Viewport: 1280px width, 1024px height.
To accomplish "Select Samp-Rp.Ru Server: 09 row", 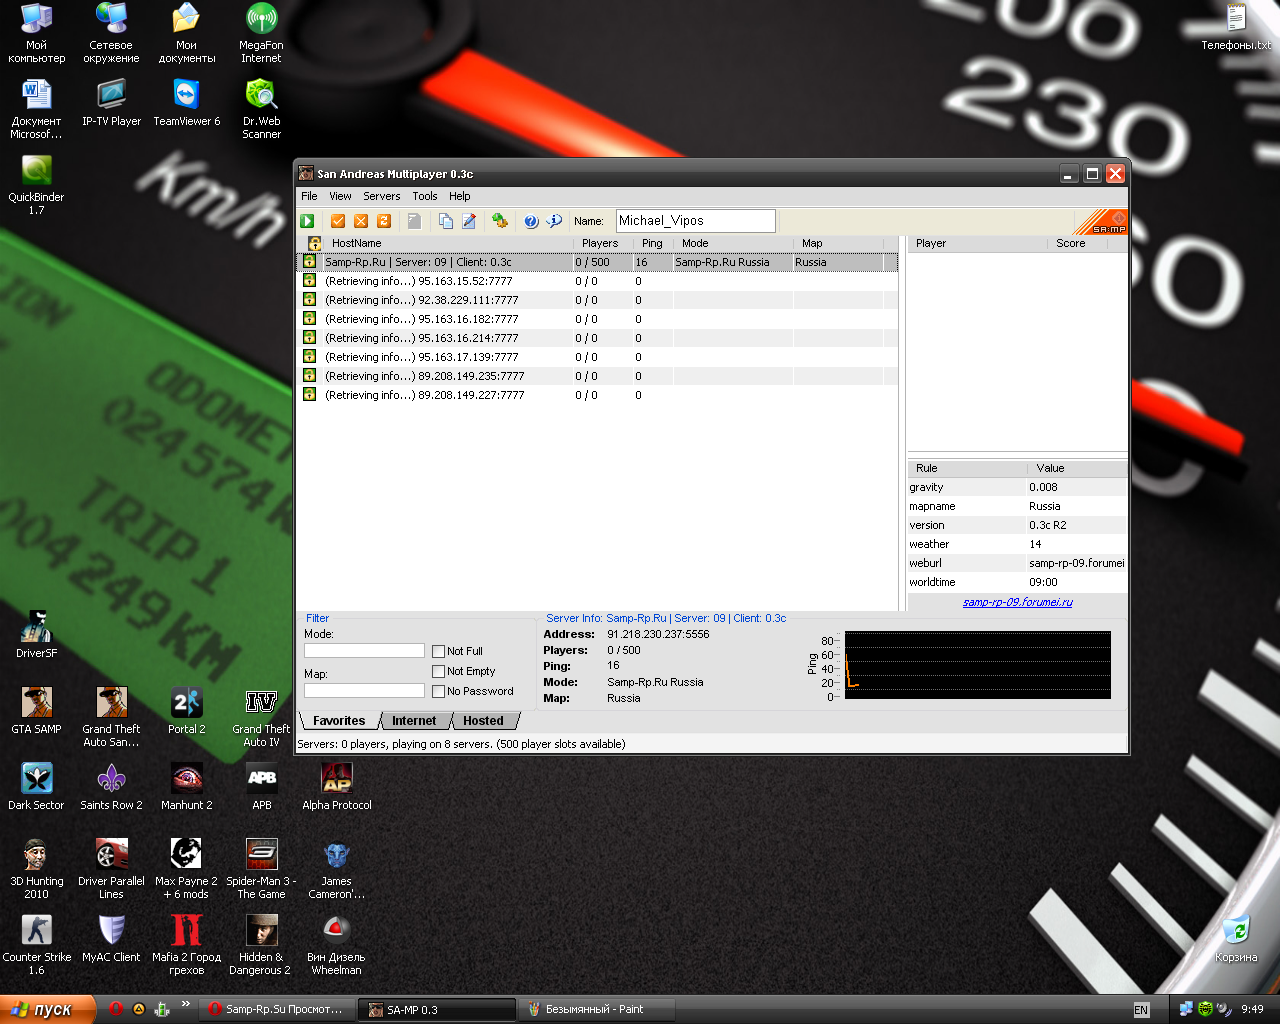I will pyautogui.click(x=597, y=262).
